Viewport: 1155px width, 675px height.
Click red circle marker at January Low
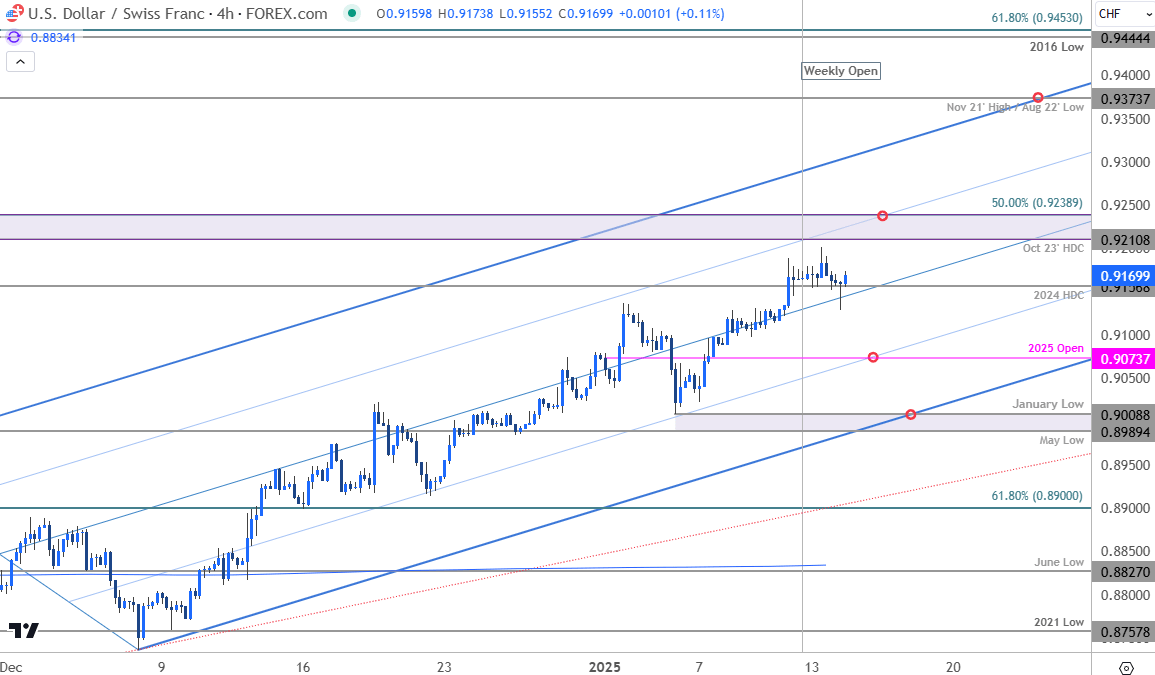tap(910, 414)
